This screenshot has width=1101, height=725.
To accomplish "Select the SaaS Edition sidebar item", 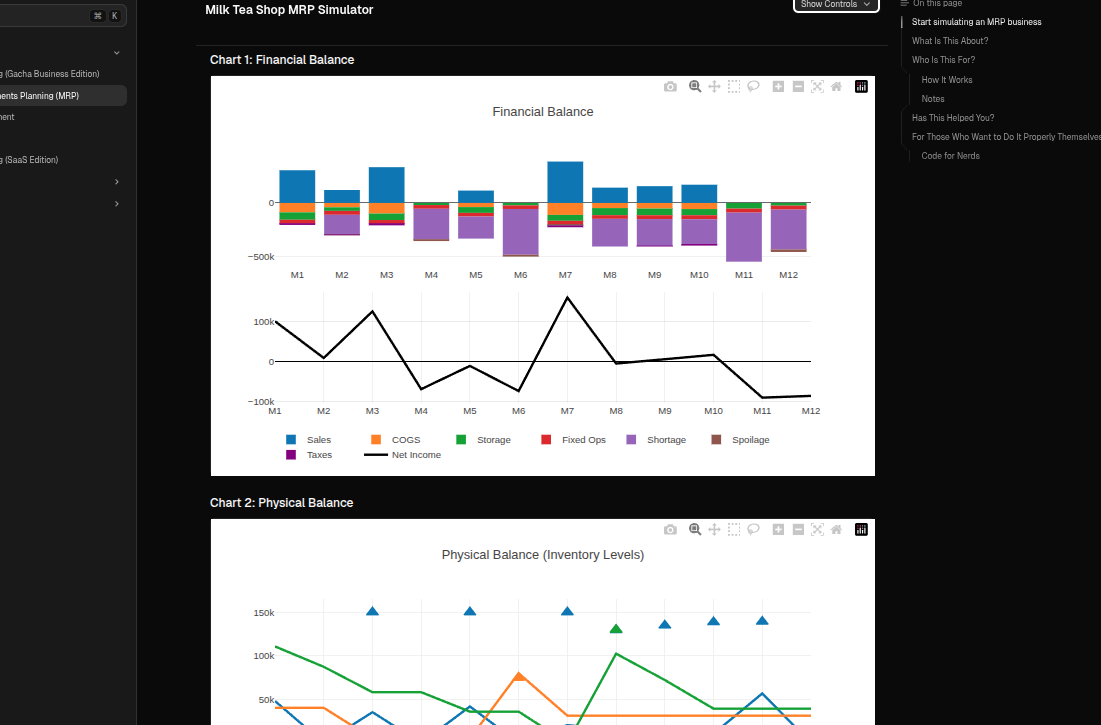I will click(30, 160).
